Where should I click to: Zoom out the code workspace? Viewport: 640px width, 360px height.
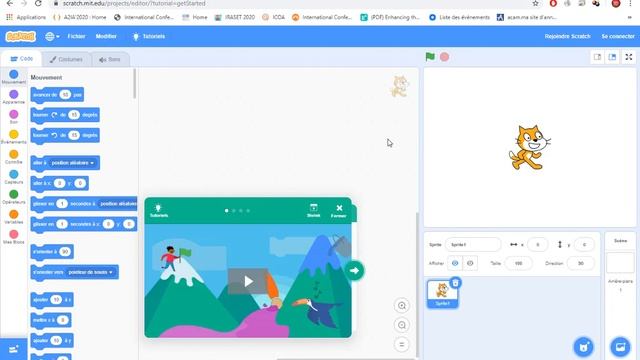pyautogui.click(x=402, y=325)
